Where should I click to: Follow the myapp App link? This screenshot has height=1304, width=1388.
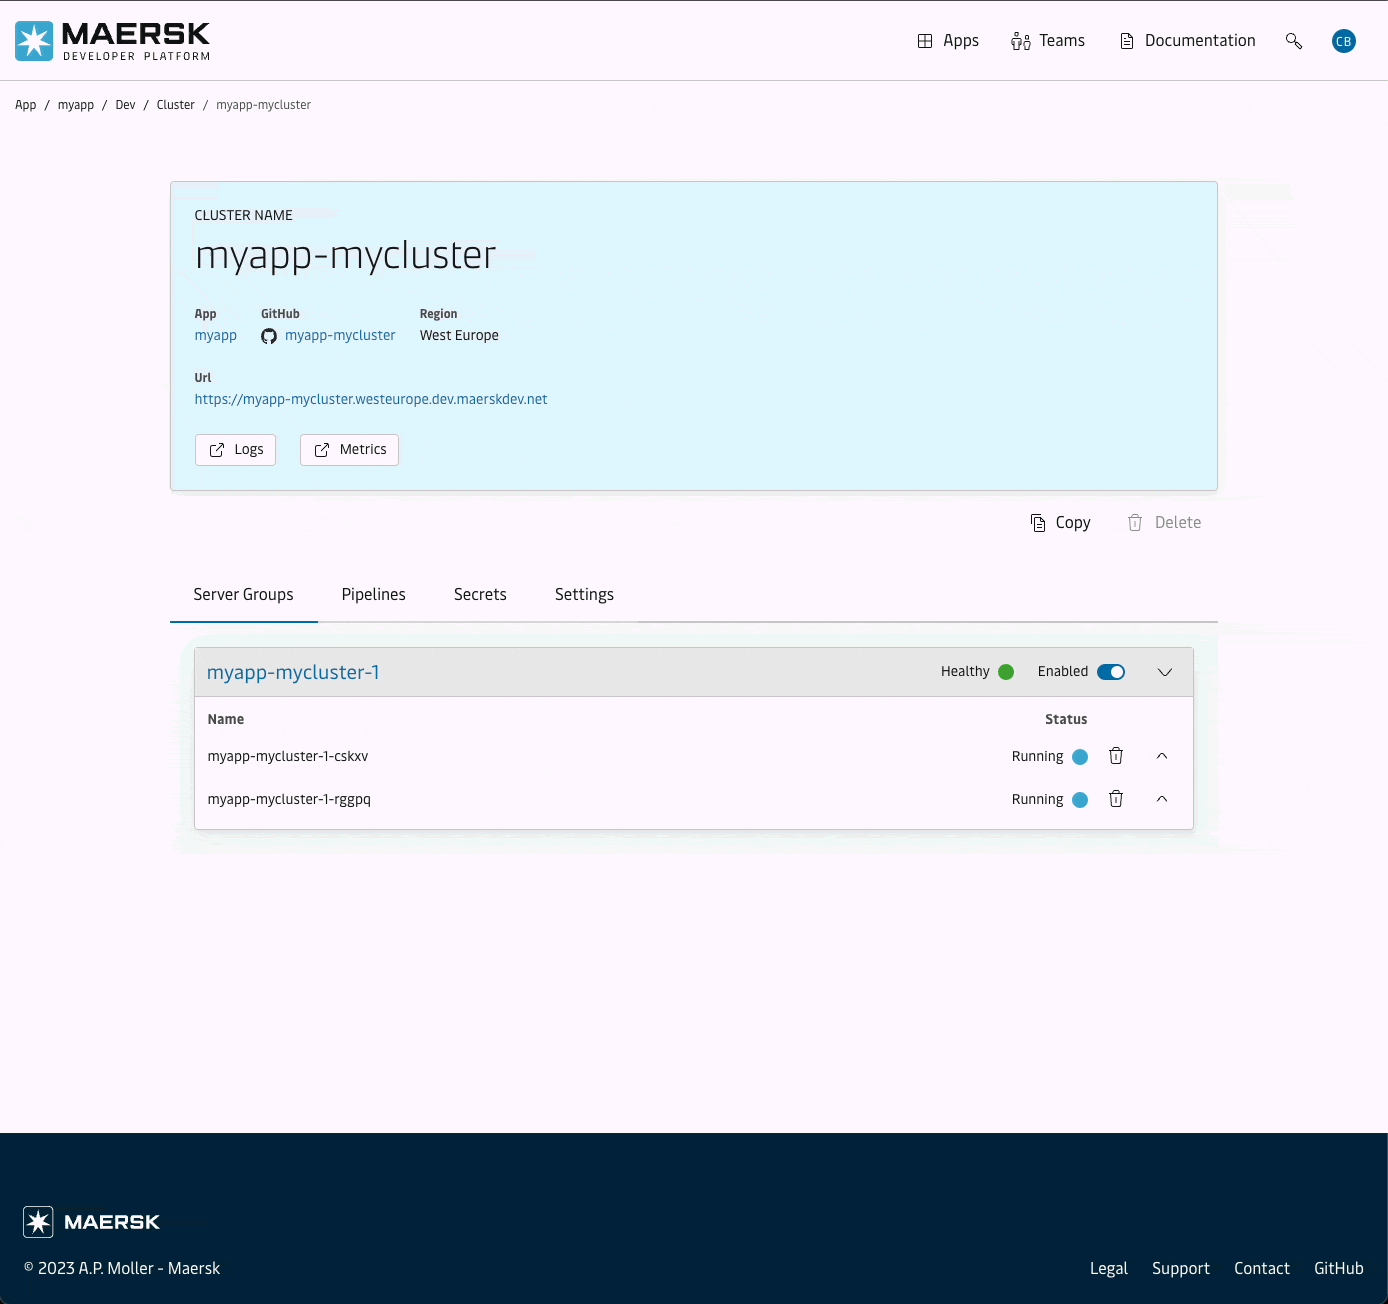point(216,336)
